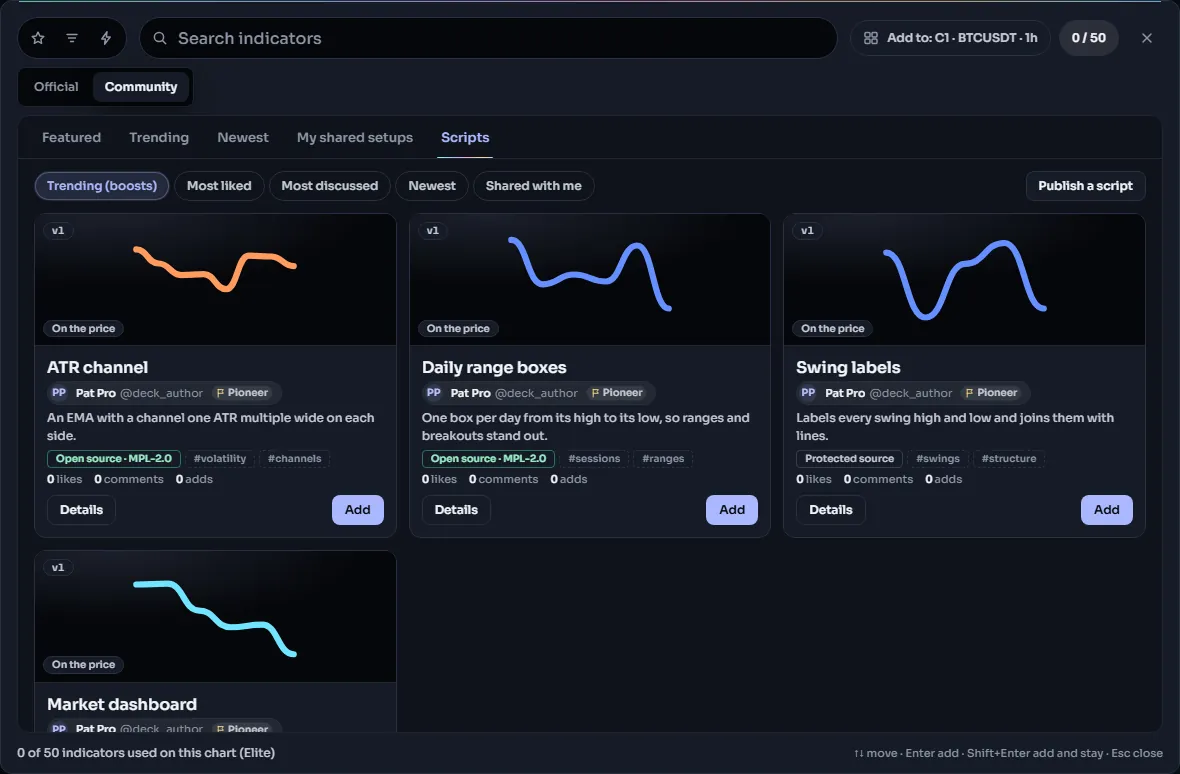Click the Swing labels title
Screen dimensions: 1180x774
(848, 368)
